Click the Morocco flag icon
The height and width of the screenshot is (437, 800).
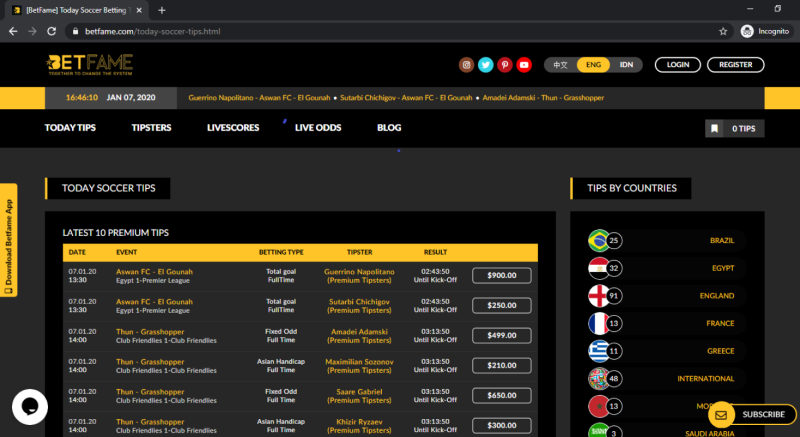599,406
